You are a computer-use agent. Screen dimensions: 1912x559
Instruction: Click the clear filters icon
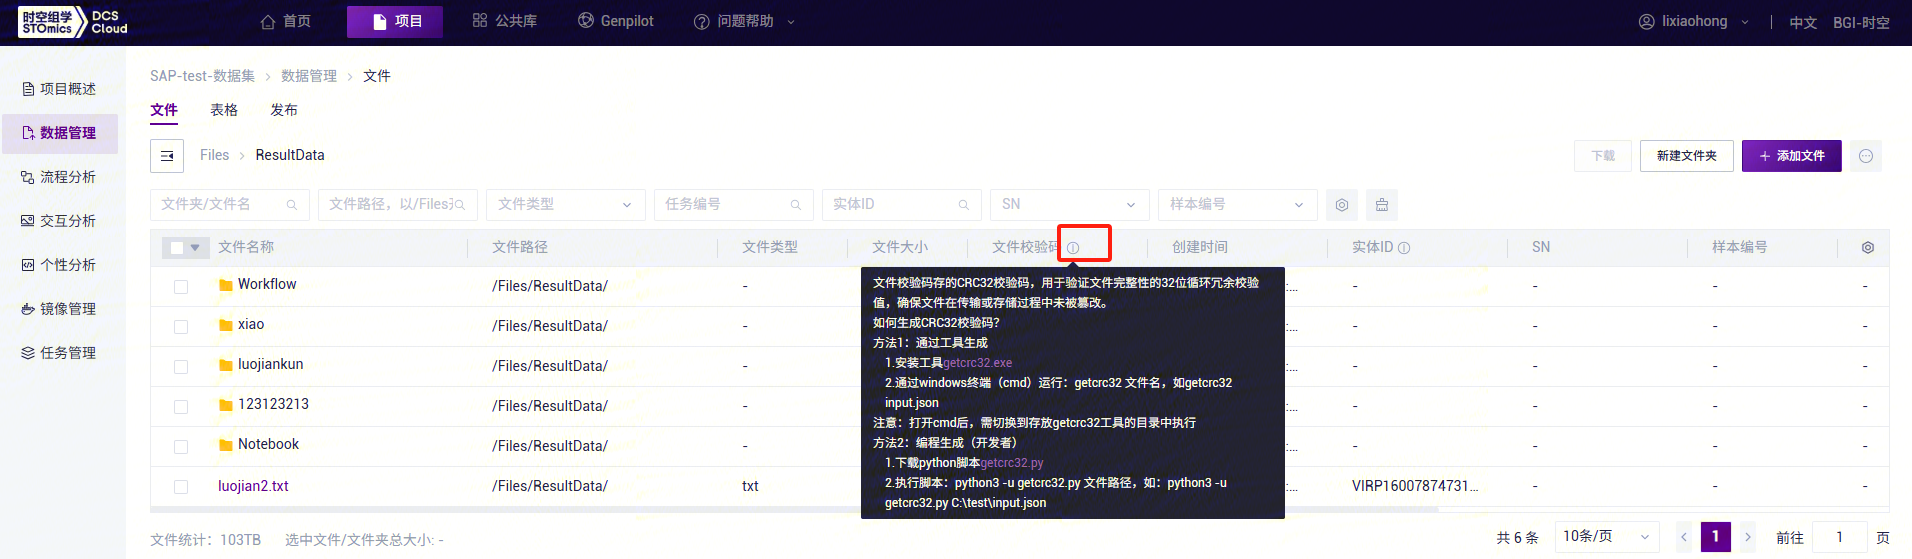(x=1382, y=205)
